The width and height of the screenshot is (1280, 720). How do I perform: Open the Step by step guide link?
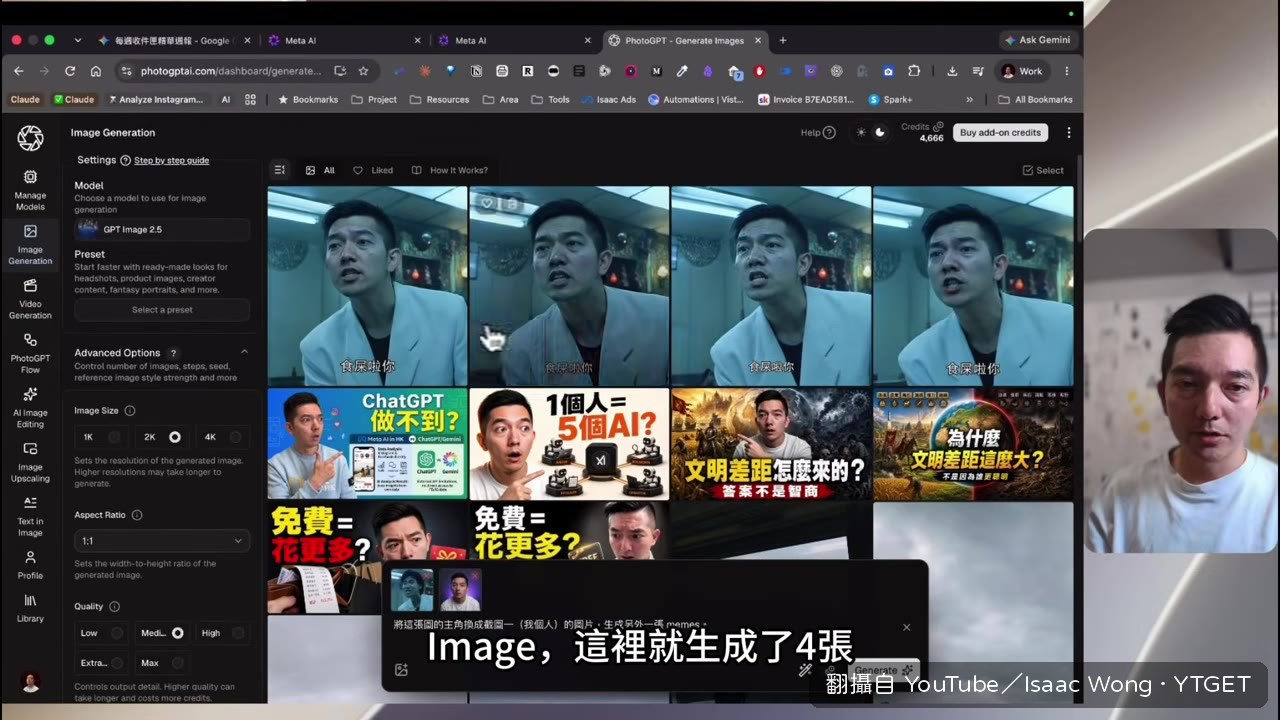point(171,160)
